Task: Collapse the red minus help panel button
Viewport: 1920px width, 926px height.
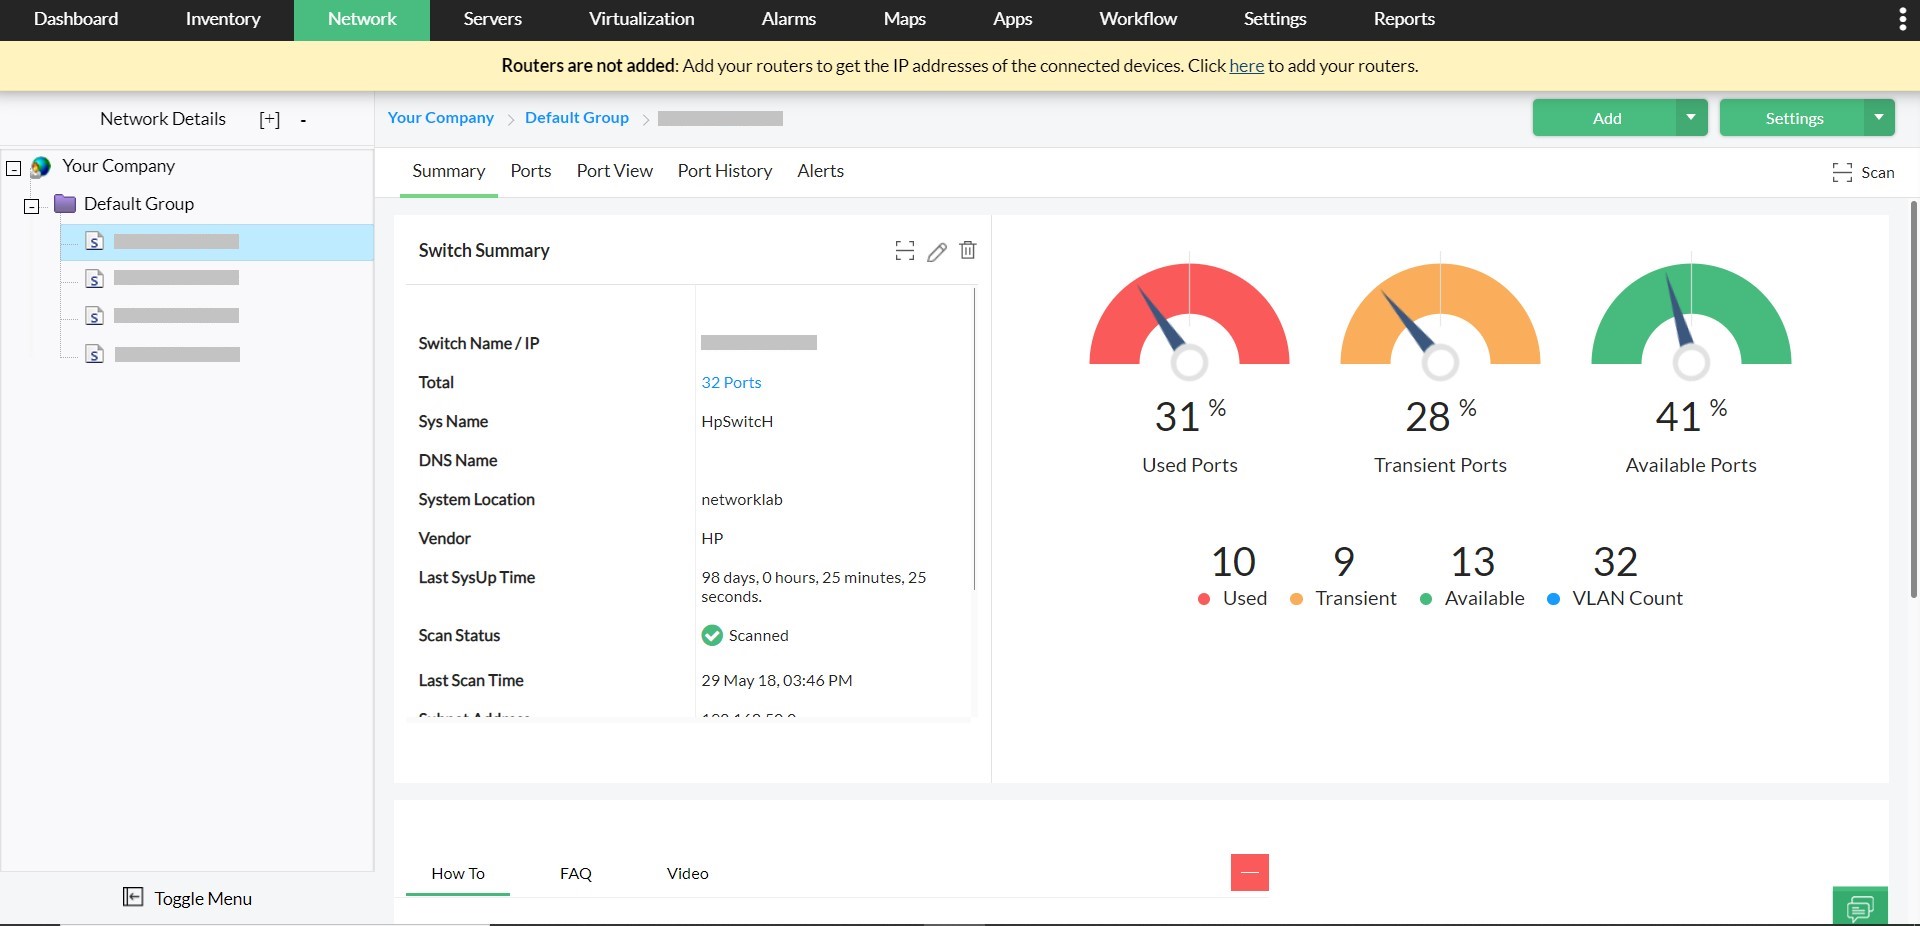Action: coord(1249,872)
